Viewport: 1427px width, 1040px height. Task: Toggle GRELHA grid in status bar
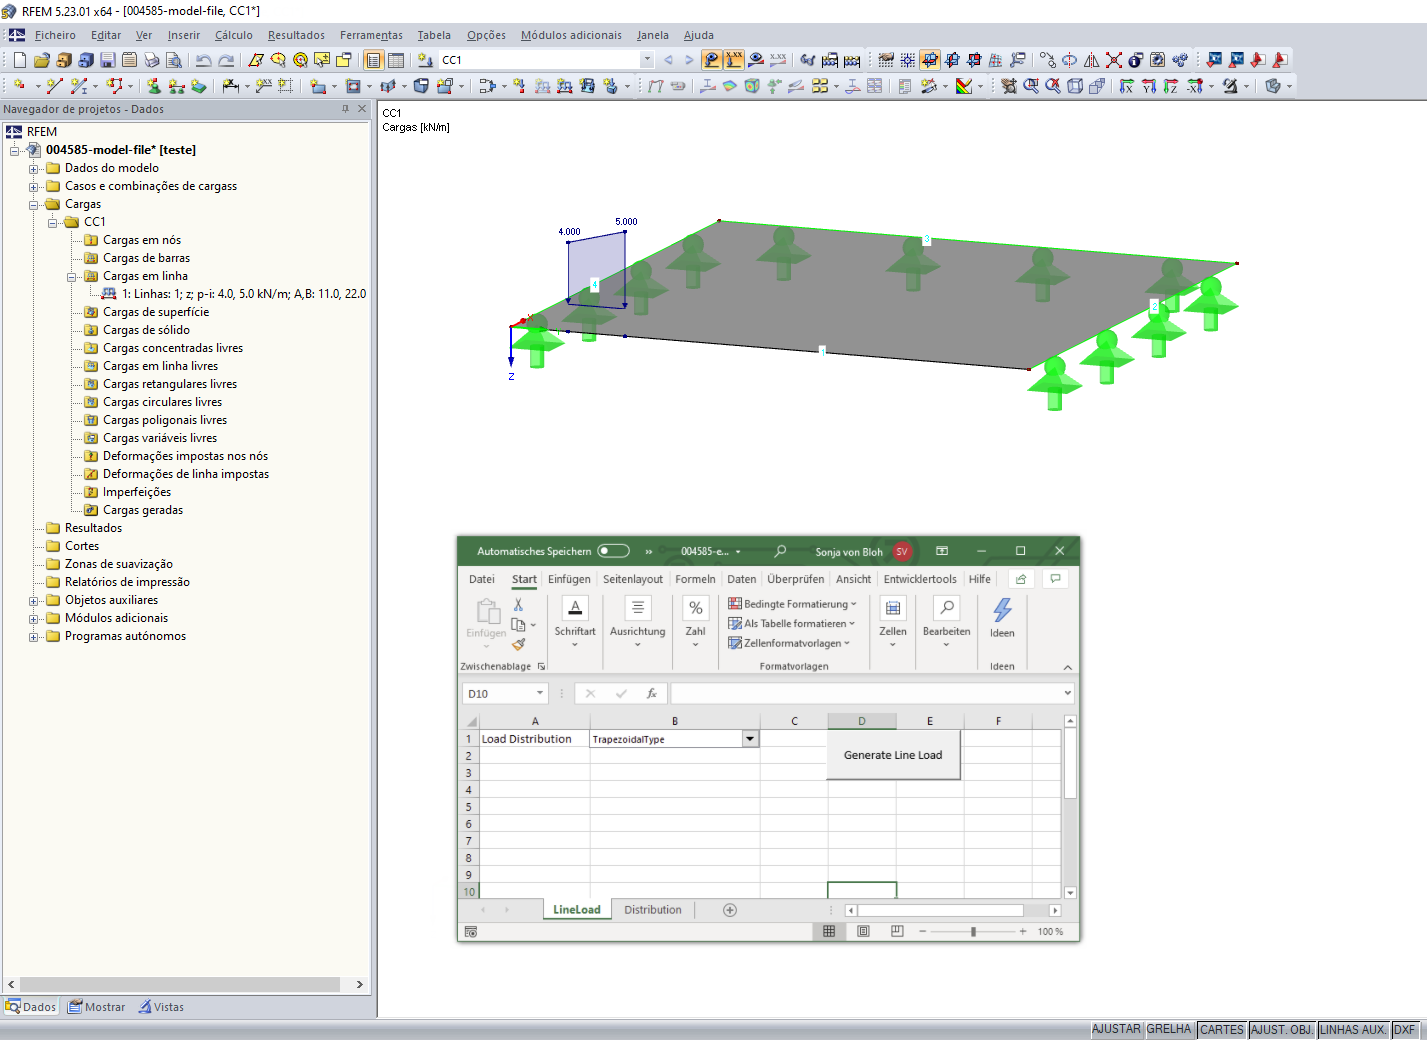tap(1169, 1029)
